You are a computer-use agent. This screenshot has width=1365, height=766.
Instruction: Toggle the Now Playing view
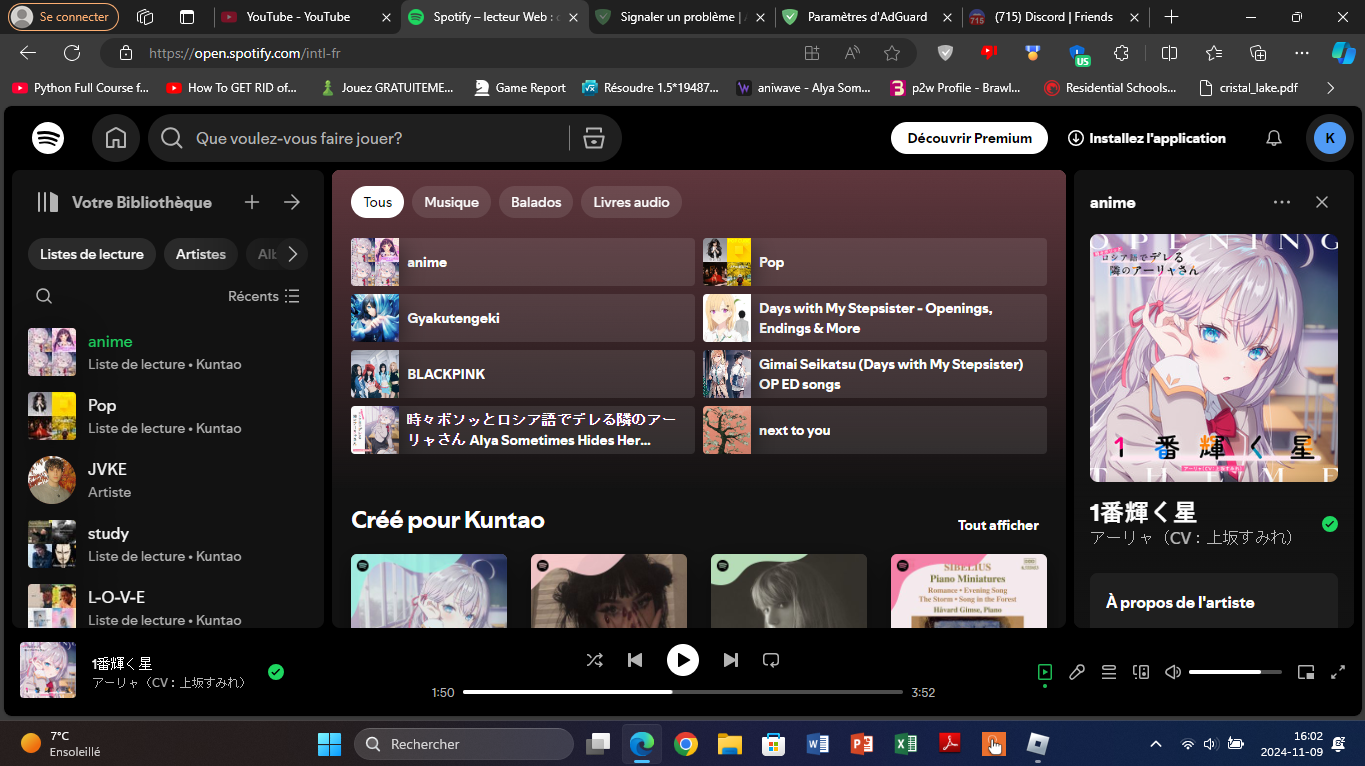(x=1044, y=671)
